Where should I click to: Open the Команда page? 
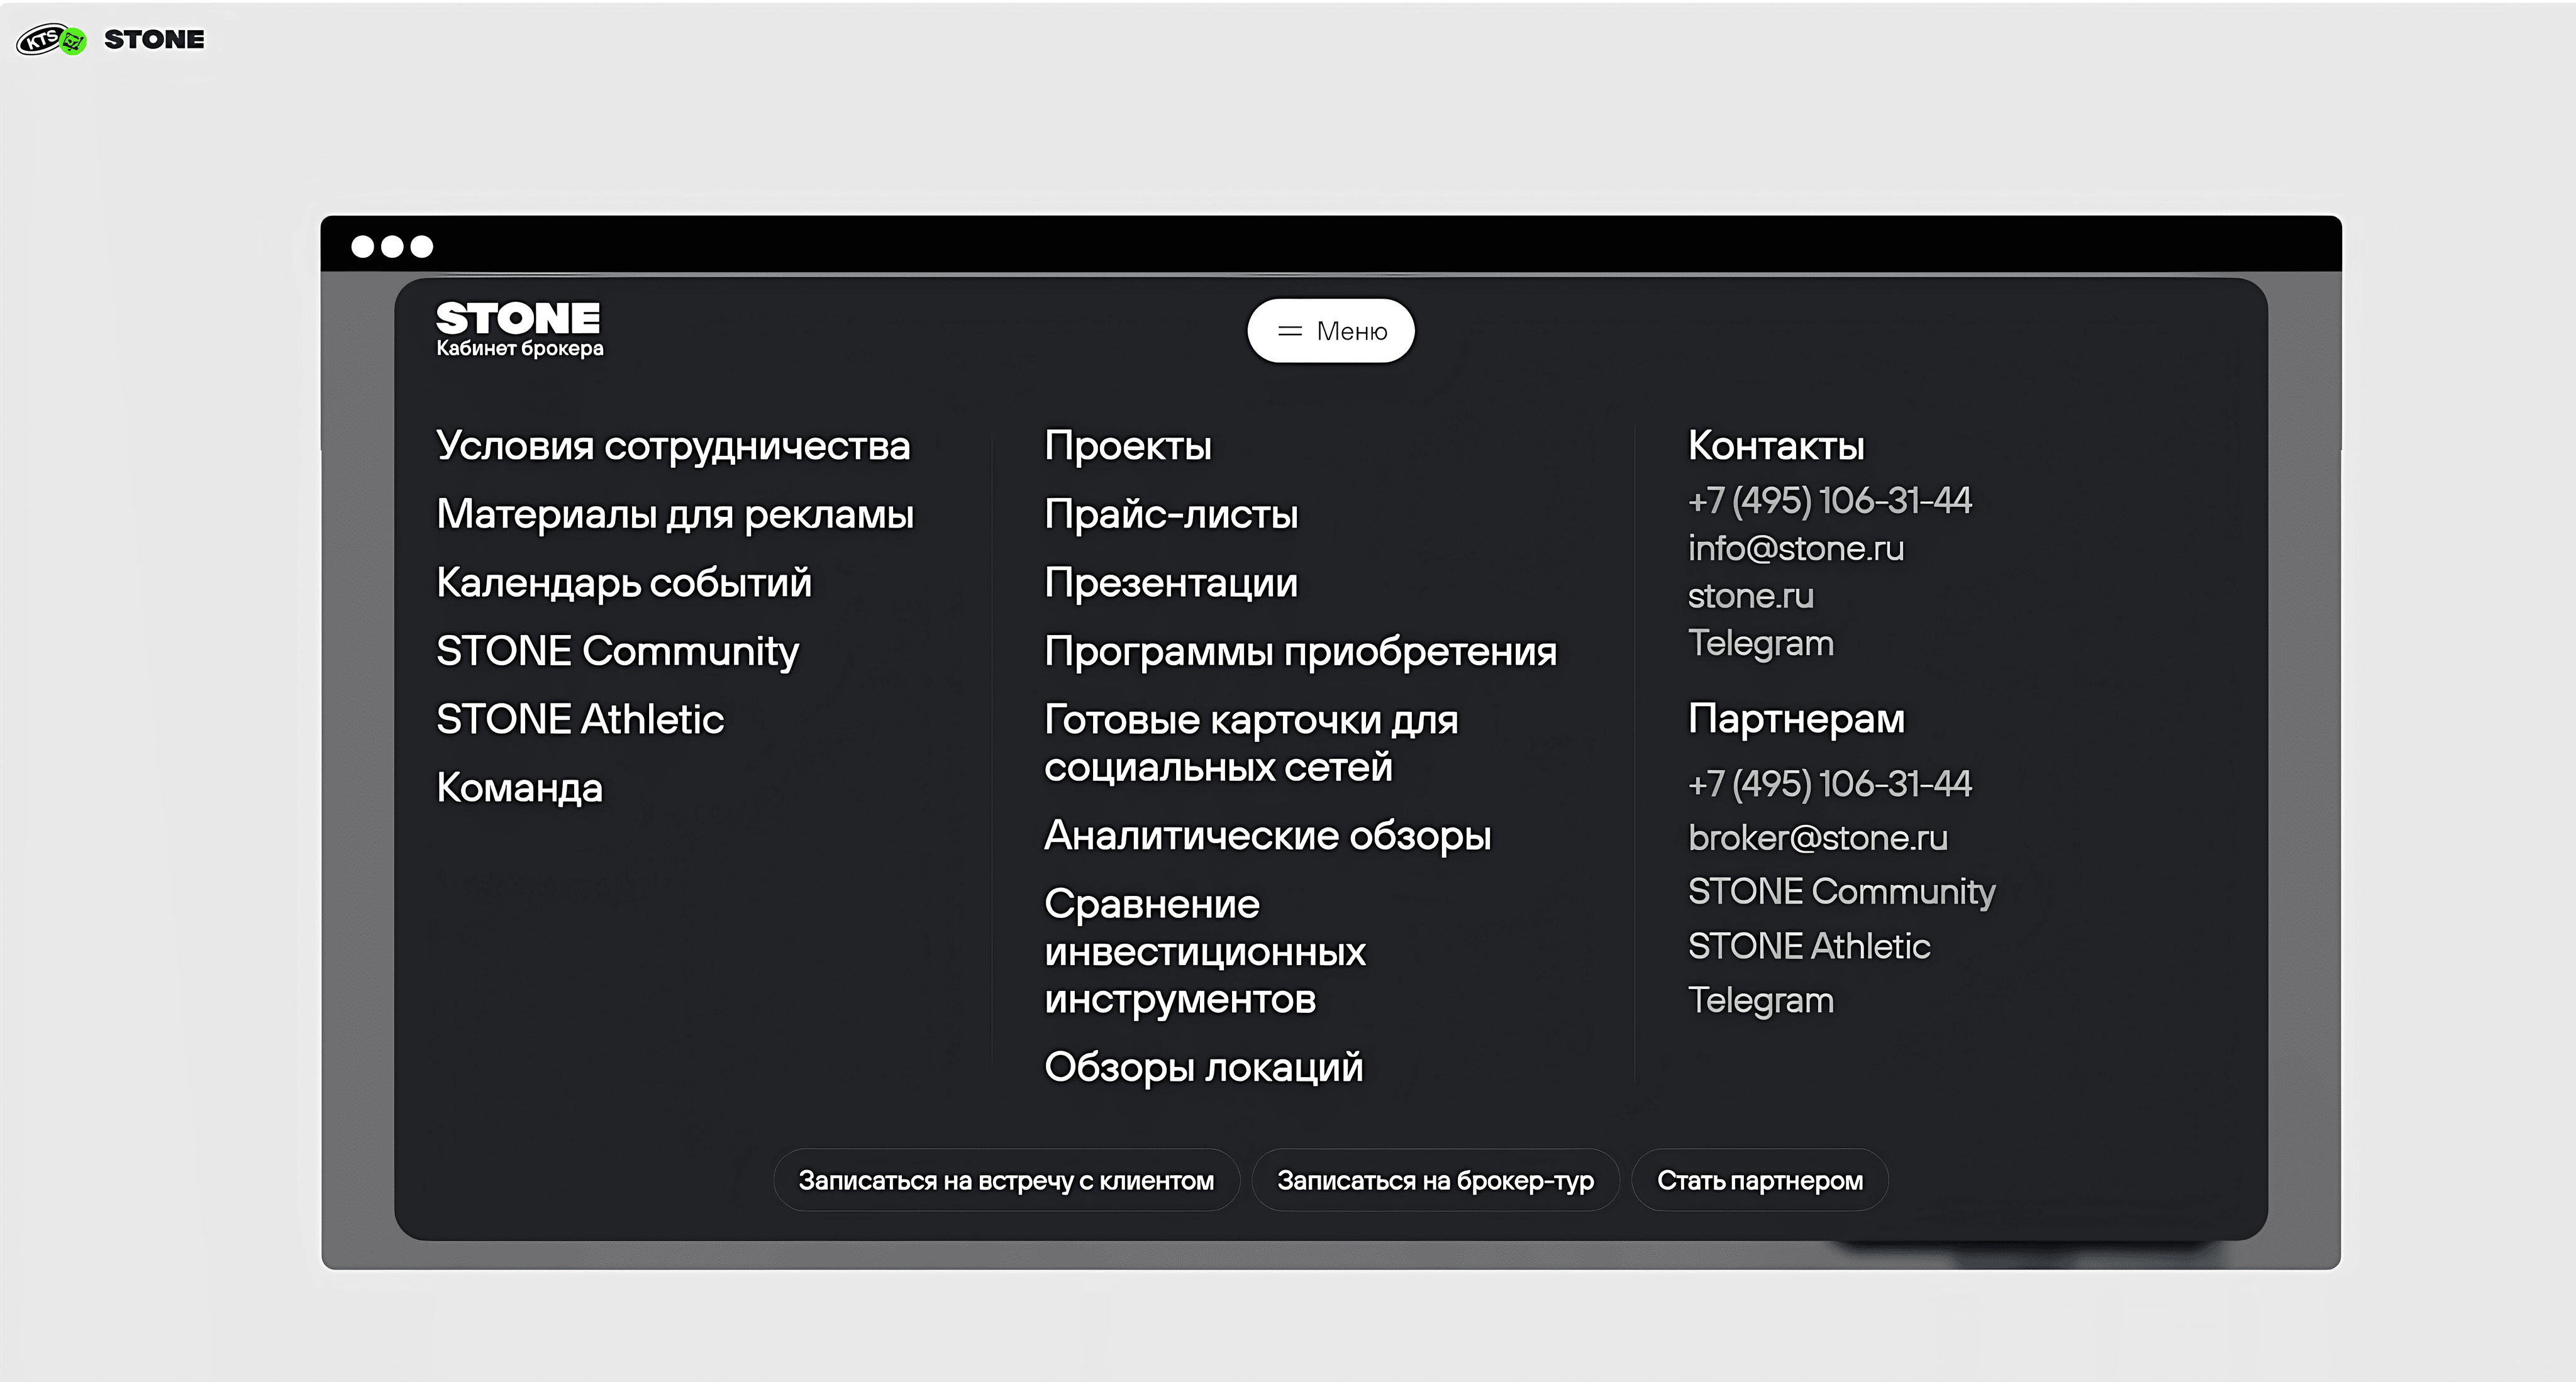[519, 788]
